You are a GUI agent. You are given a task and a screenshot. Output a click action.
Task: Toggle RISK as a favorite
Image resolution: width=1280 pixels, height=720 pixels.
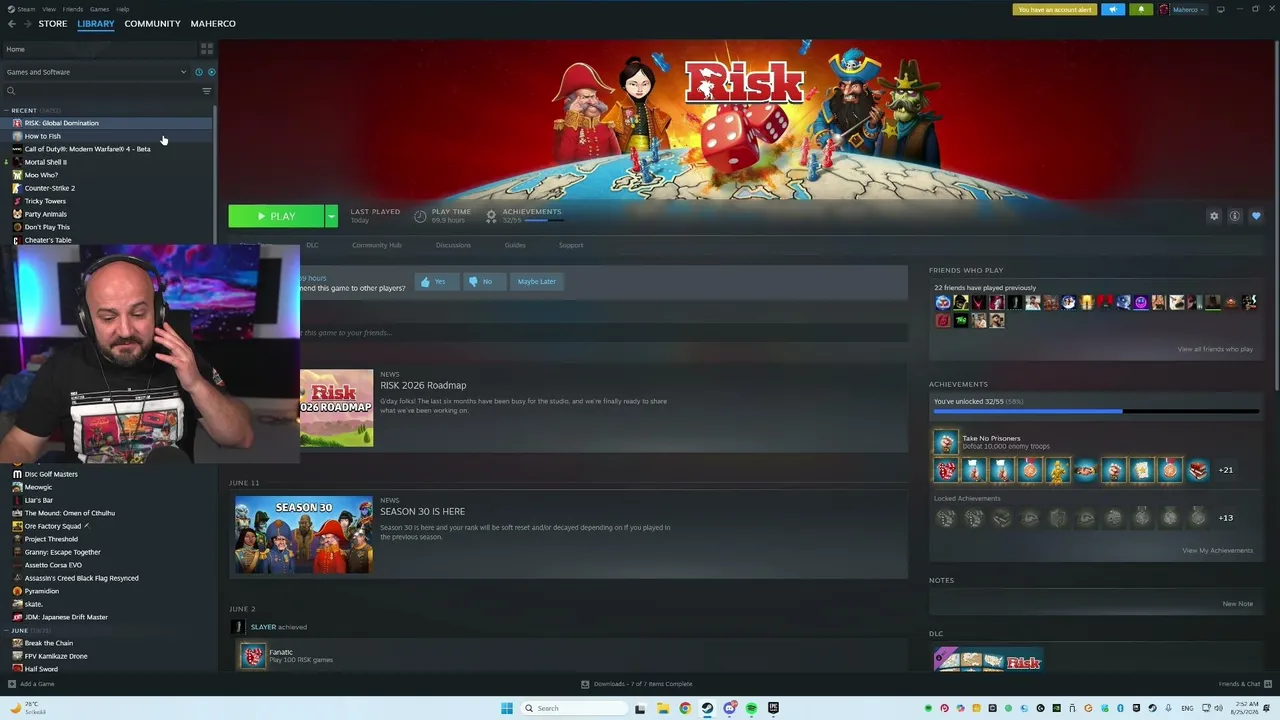(1256, 216)
